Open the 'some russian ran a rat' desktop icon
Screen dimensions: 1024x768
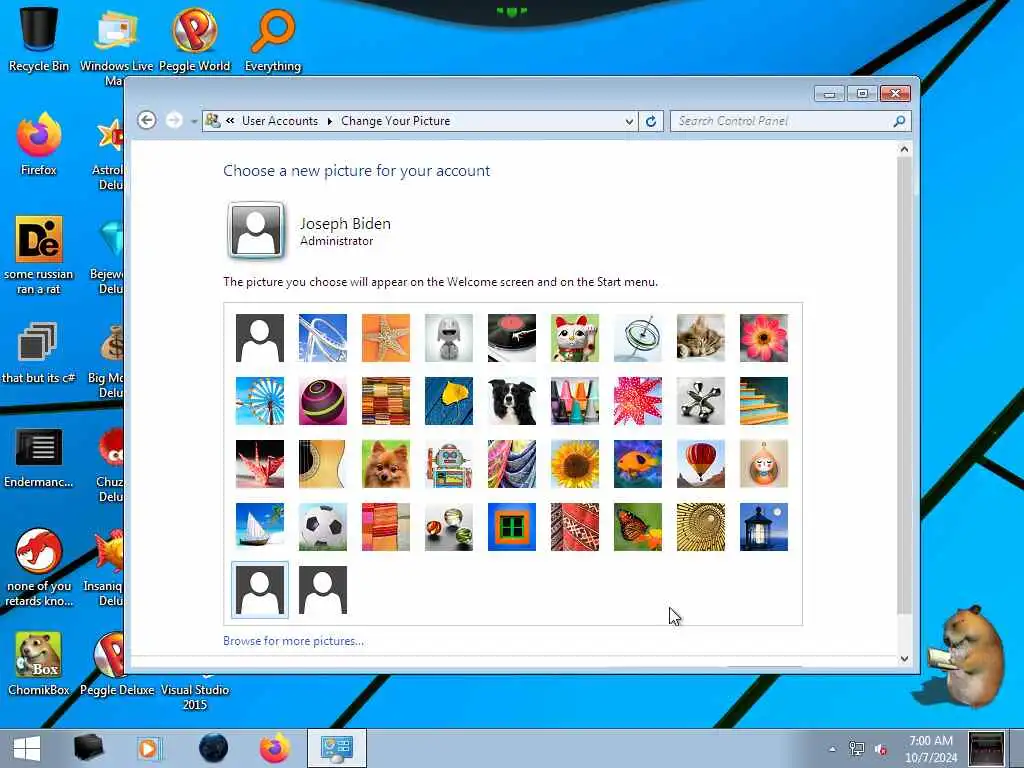39,255
